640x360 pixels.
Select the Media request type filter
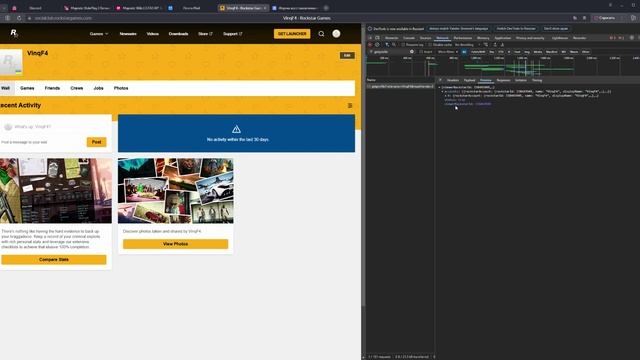pyautogui.click(x=538, y=52)
